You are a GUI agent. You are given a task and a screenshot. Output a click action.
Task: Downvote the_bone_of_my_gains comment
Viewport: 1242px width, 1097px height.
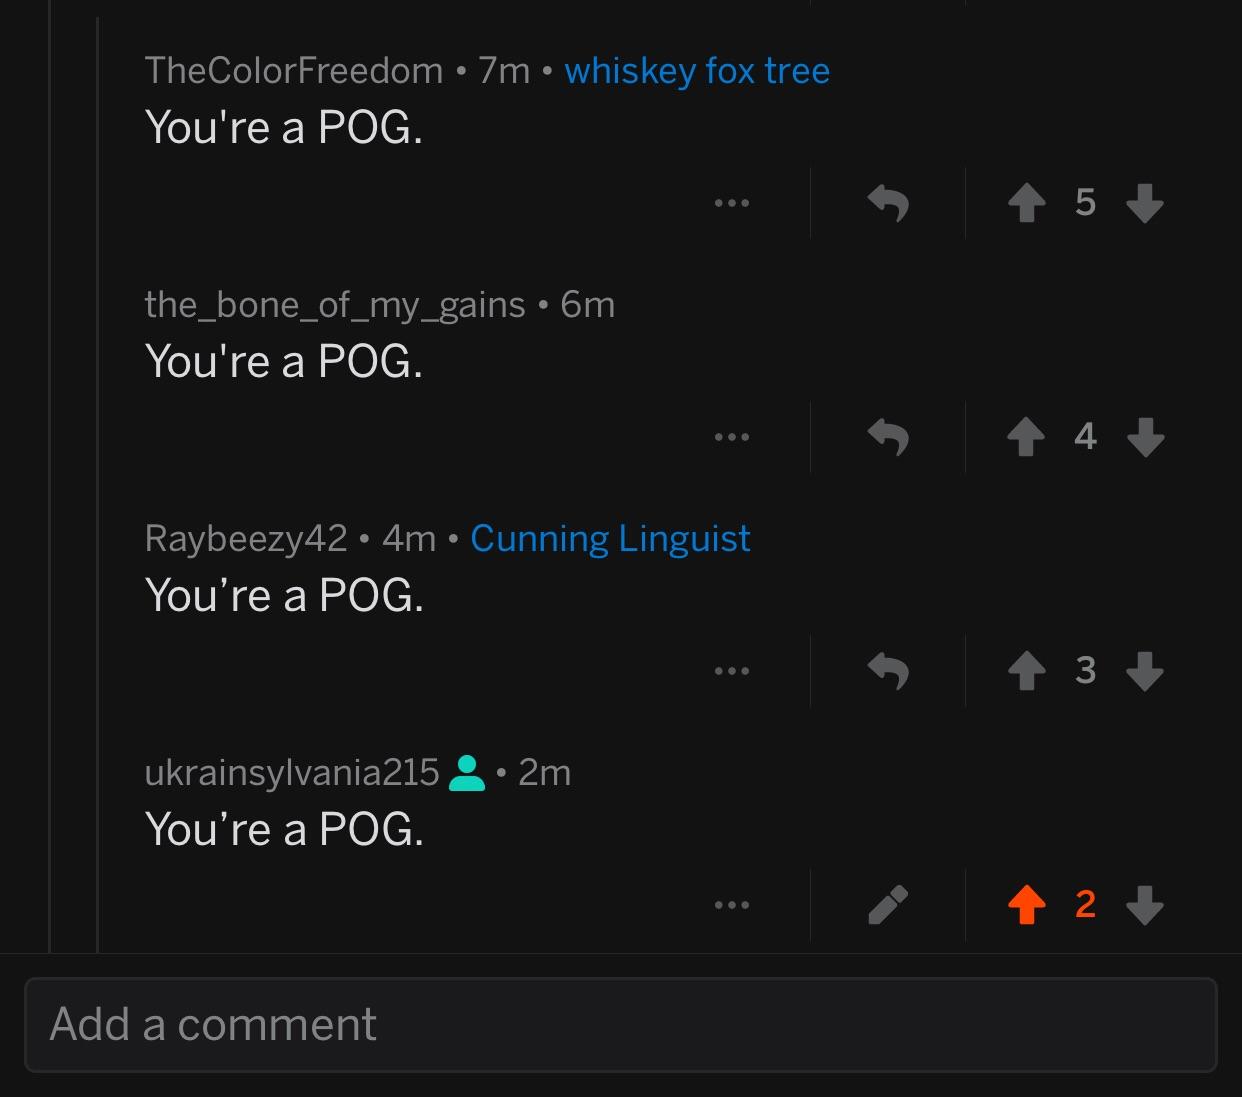pyautogui.click(x=1145, y=437)
